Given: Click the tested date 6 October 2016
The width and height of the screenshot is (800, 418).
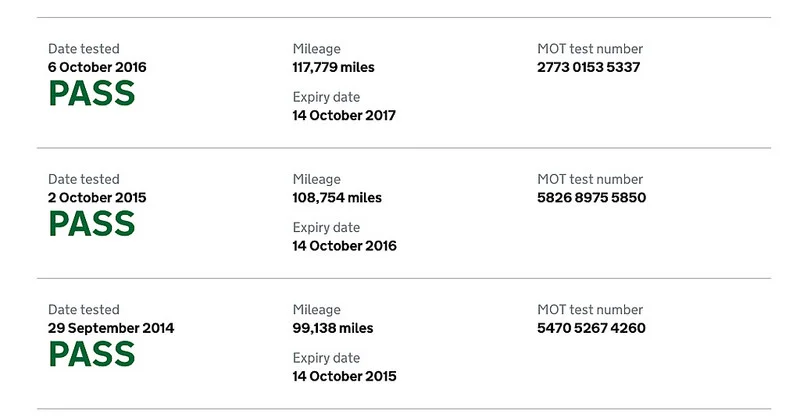Looking at the screenshot, I should coord(97,67).
